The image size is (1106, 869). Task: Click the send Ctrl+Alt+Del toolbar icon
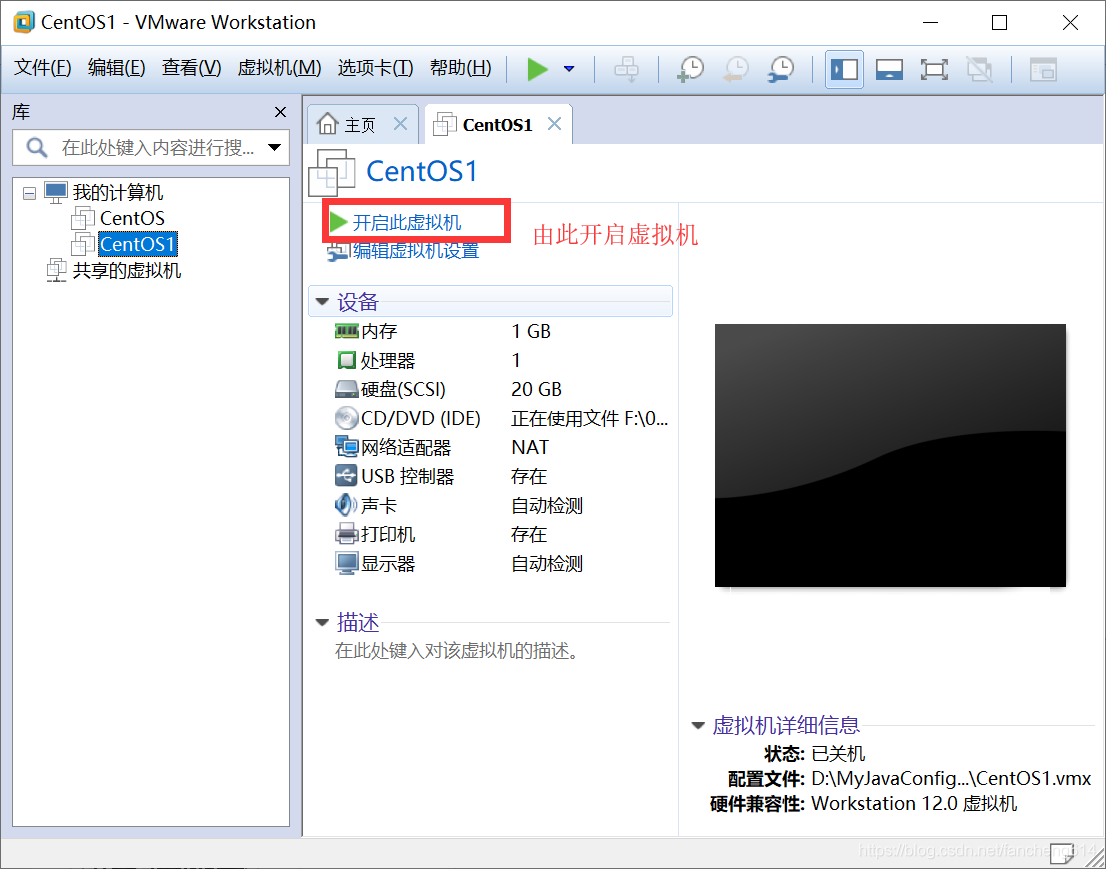tap(626, 69)
